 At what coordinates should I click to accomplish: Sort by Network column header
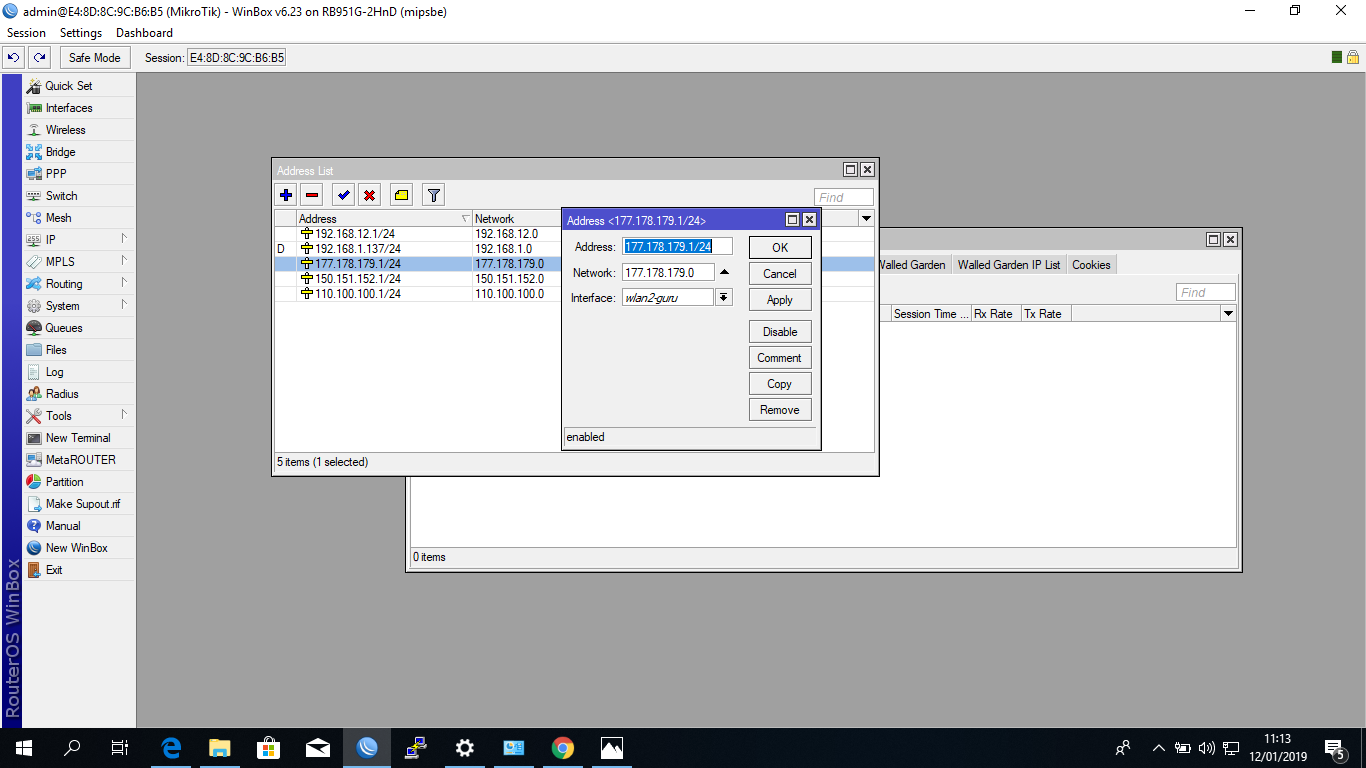[516, 218]
